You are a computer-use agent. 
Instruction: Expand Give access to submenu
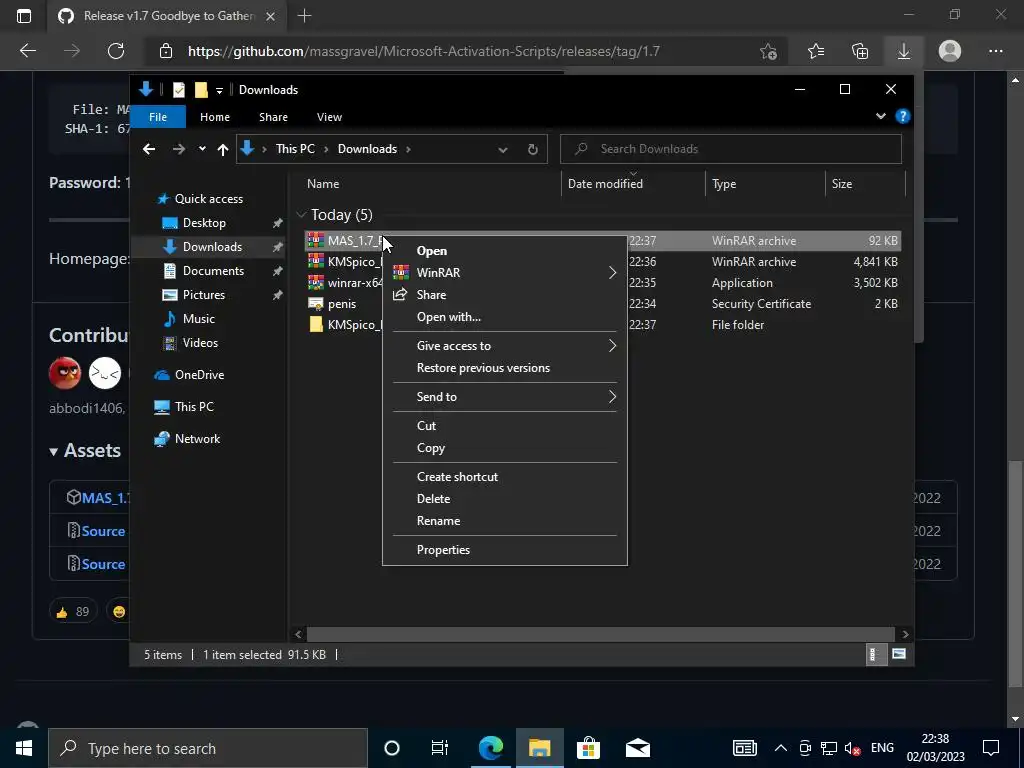[x=612, y=345]
